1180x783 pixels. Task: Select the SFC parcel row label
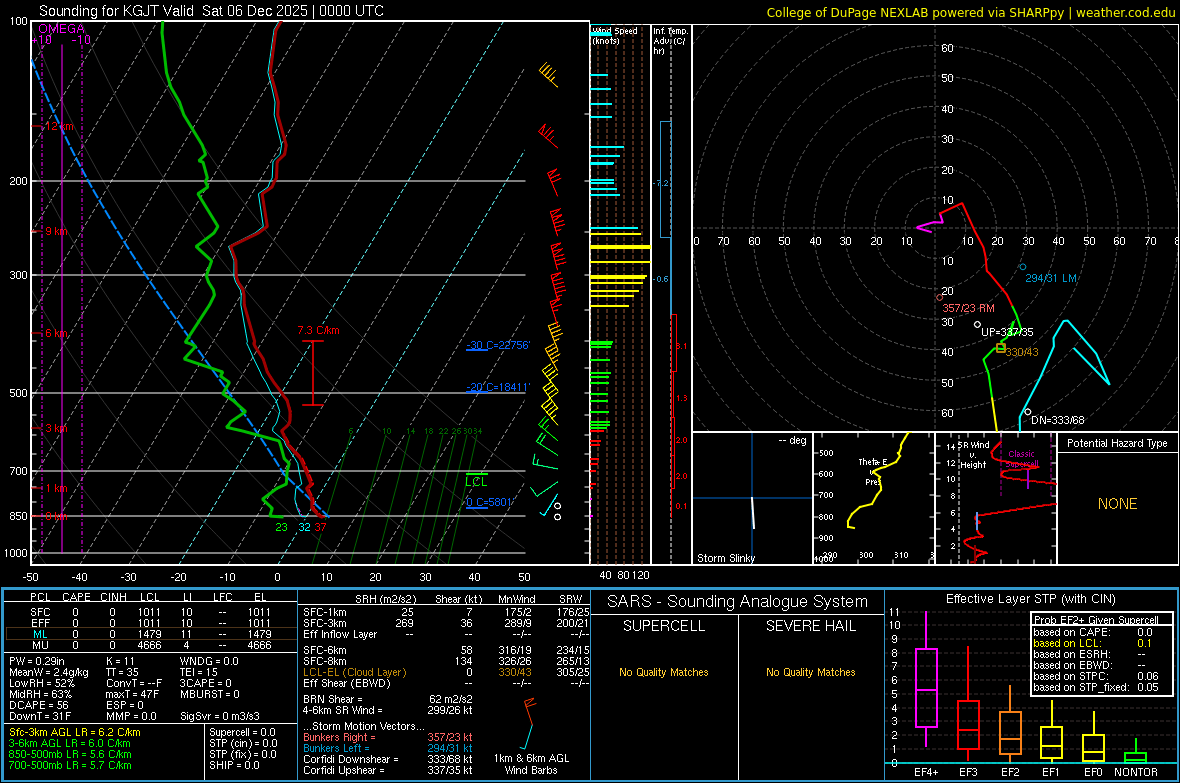click(40, 612)
